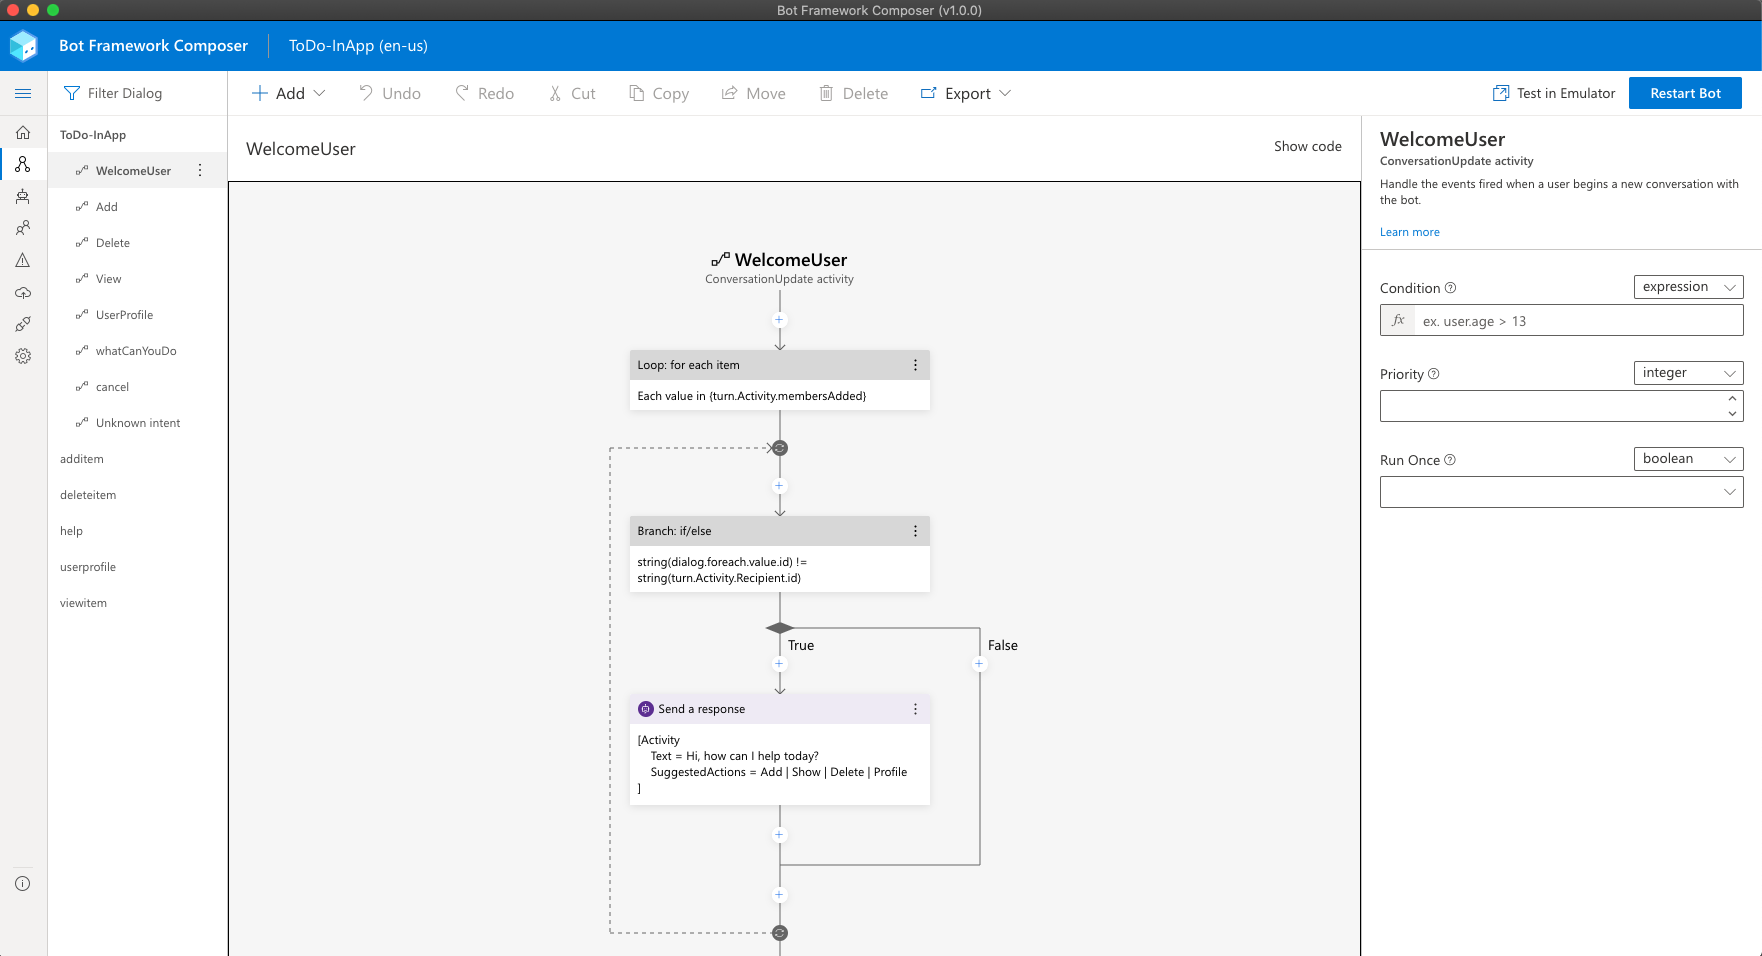The height and width of the screenshot is (956, 1762).
Task: Add action above Loop for each item
Action: [780, 320]
